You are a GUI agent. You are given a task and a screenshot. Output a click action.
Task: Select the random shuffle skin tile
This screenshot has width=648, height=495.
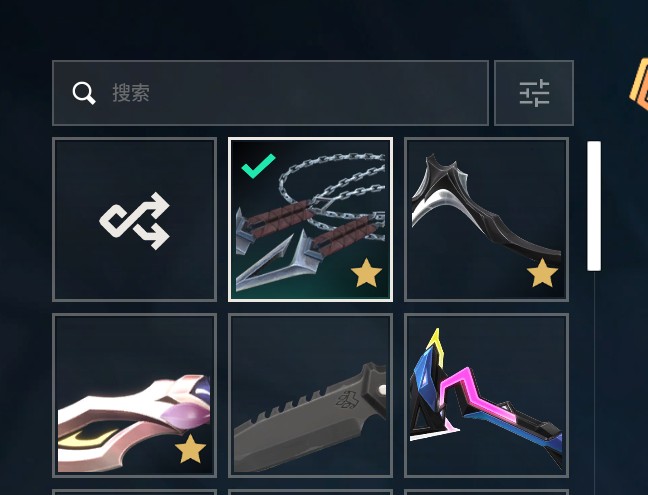pyautogui.click(x=135, y=219)
